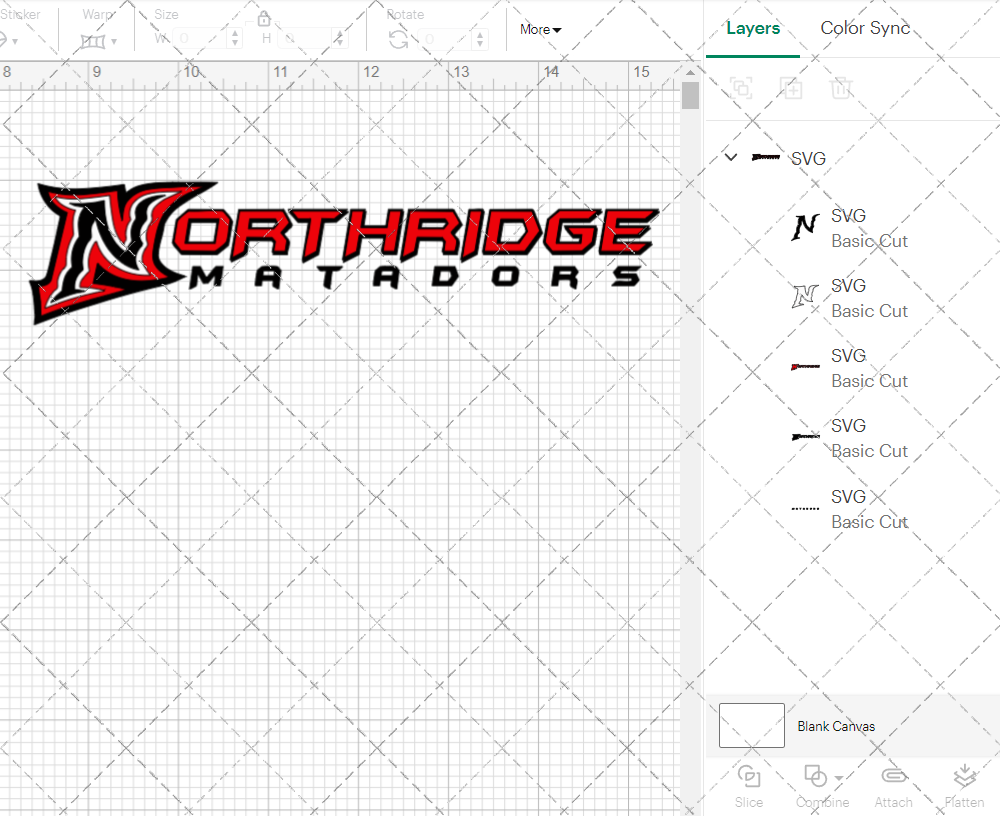The image size is (1000, 816).
Task: Click the Duplicate layer icon
Action: pyautogui.click(x=791, y=87)
